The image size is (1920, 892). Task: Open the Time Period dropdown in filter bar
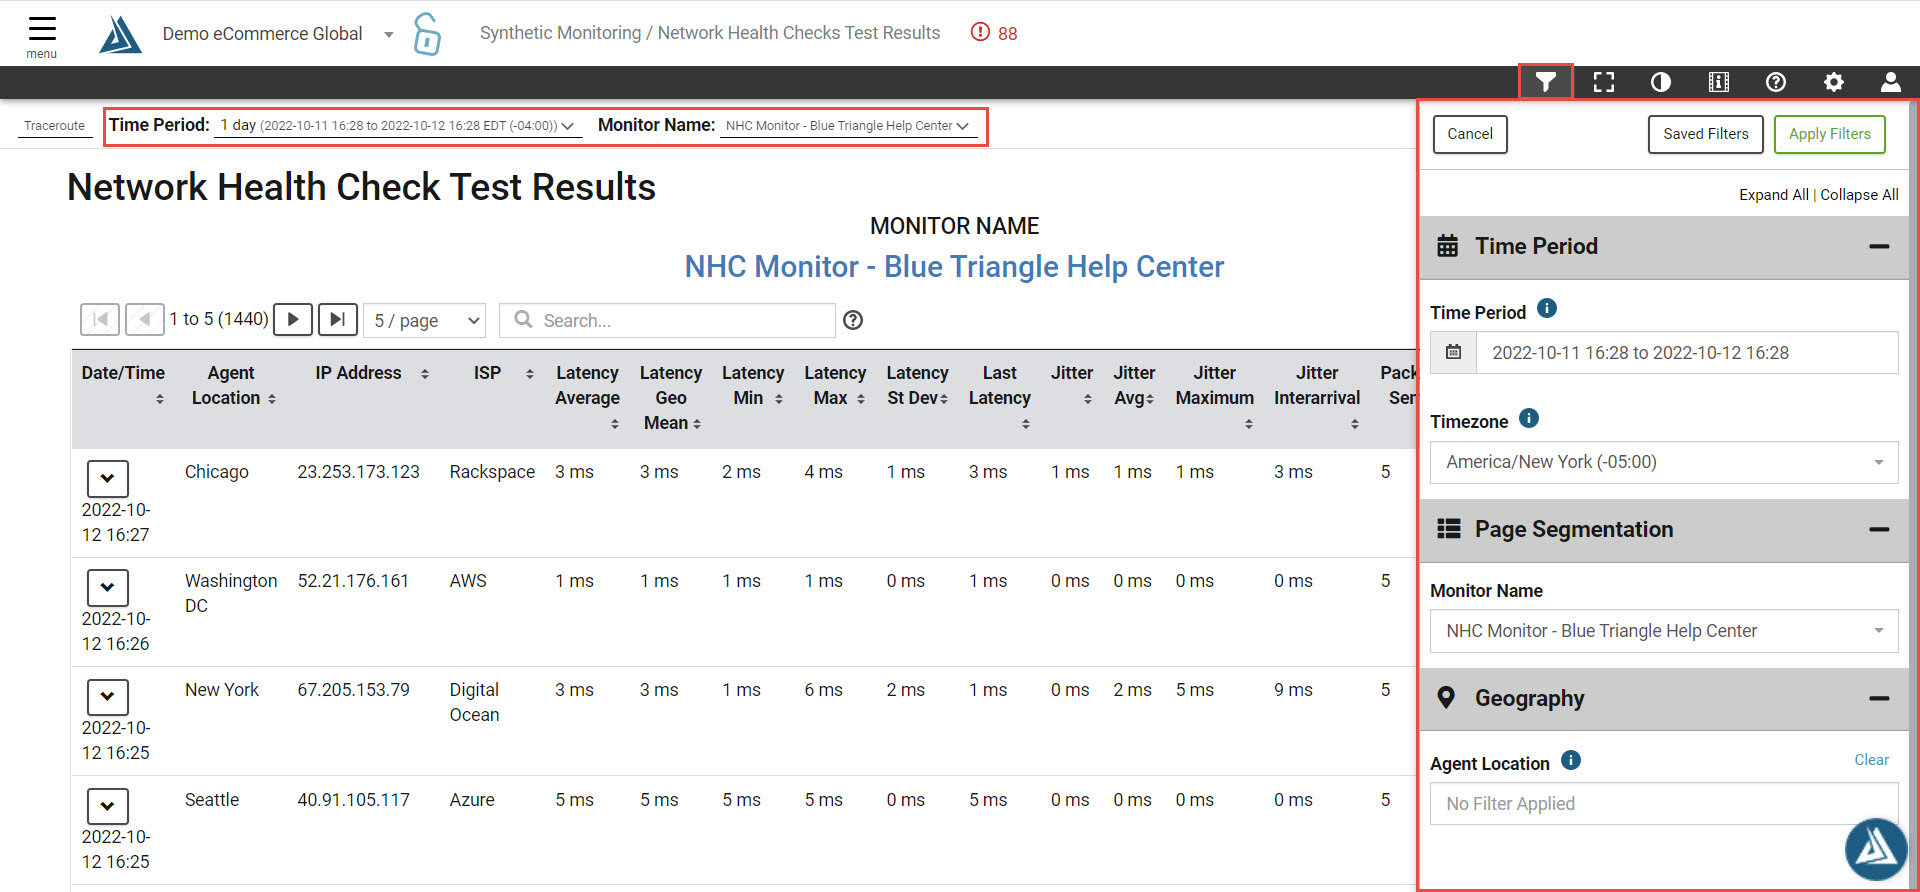click(398, 125)
